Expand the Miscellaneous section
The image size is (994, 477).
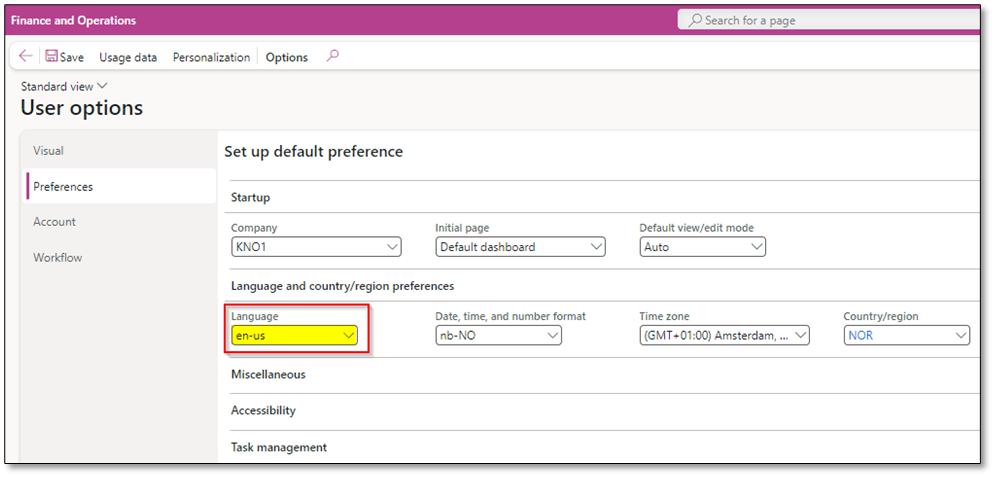point(268,374)
